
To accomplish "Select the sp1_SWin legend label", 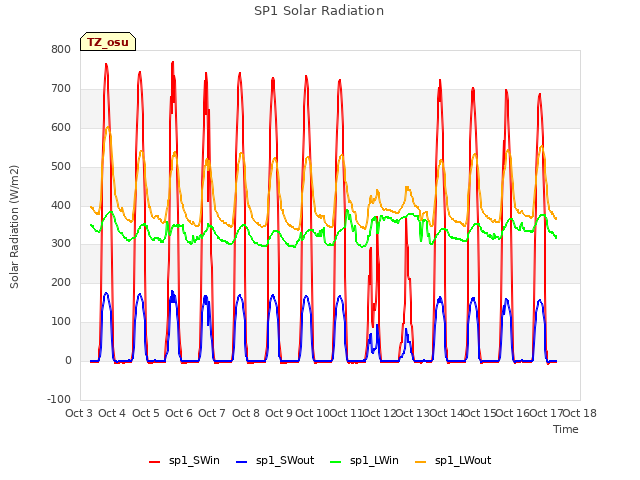I will coord(194,460).
